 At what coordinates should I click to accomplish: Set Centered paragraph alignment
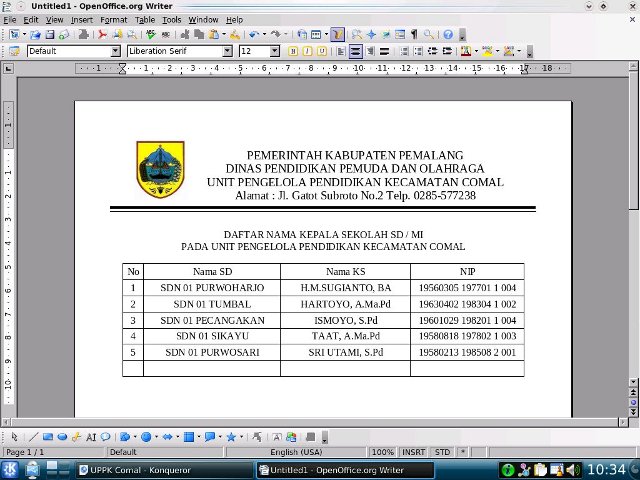(x=356, y=51)
